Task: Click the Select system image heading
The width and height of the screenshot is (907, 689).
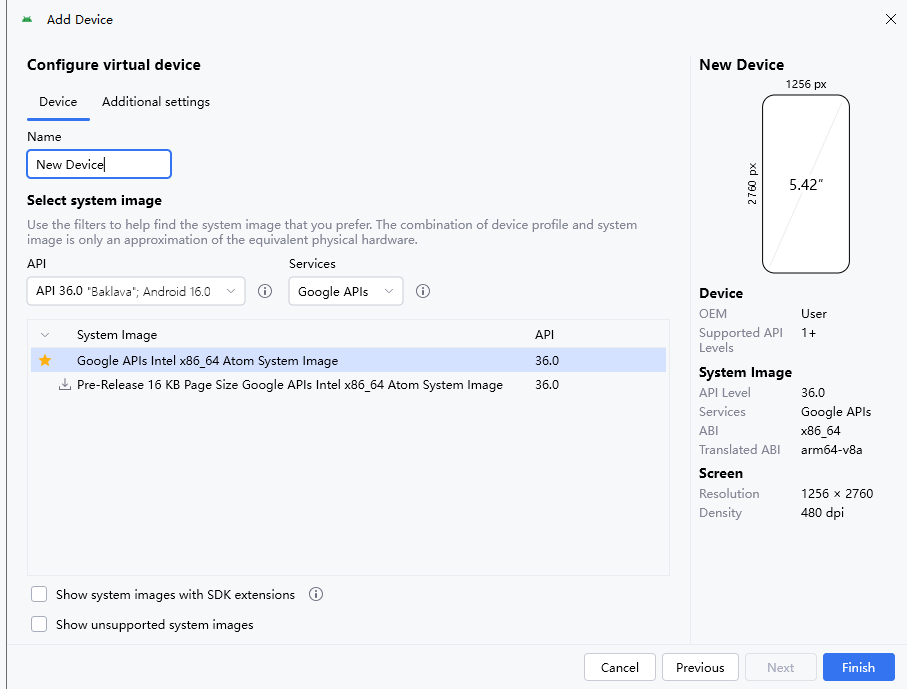Action: click(94, 200)
